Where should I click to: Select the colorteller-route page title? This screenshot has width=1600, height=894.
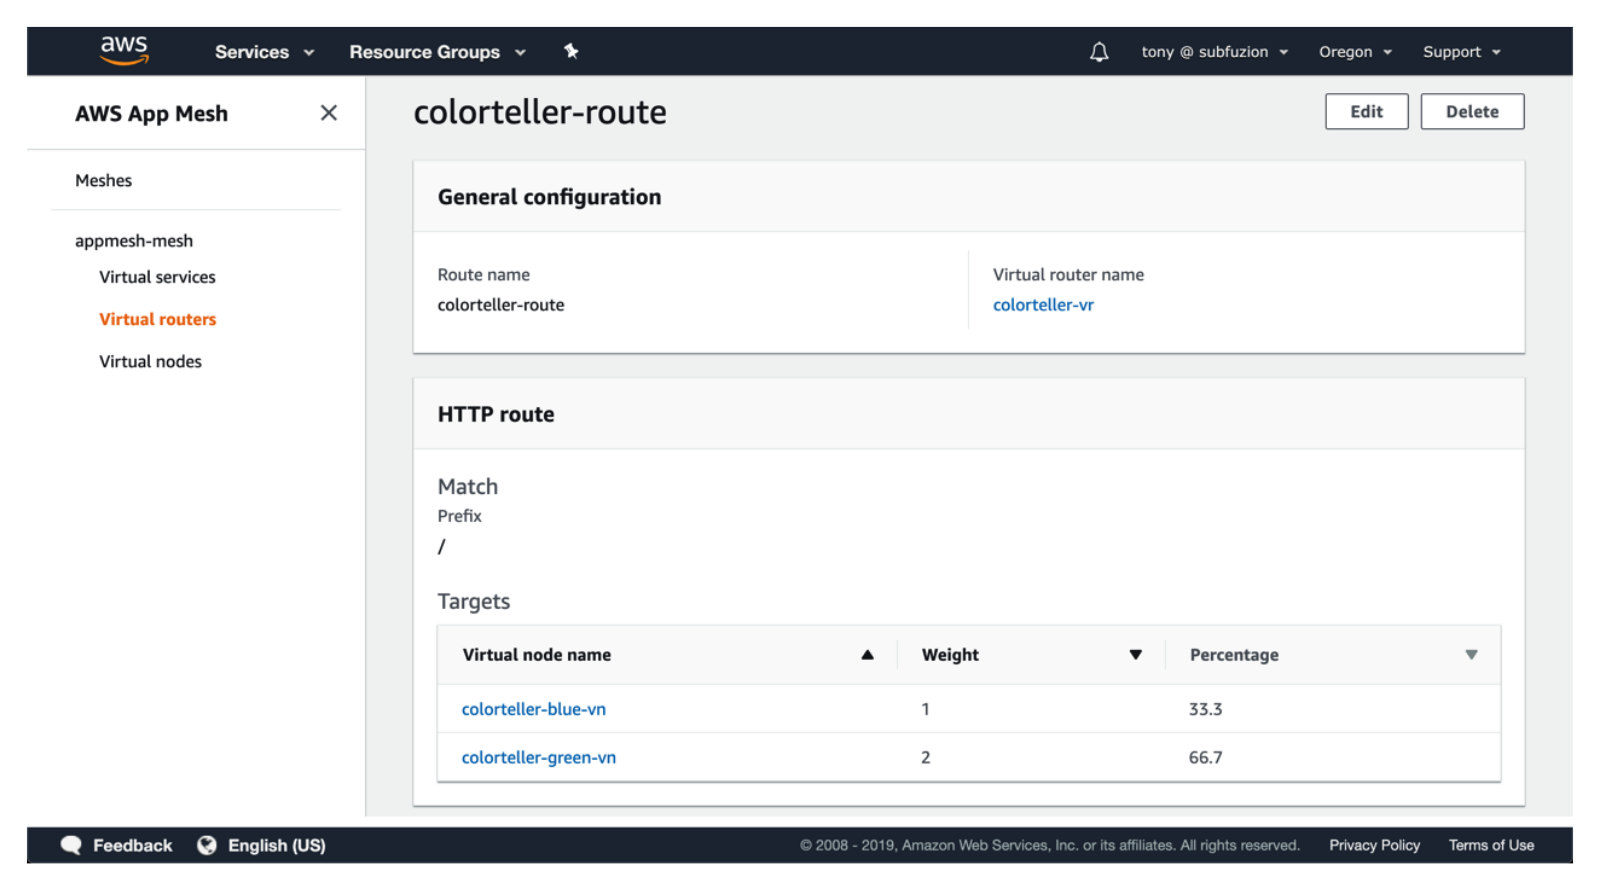pyautogui.click(x=540, y=112)
